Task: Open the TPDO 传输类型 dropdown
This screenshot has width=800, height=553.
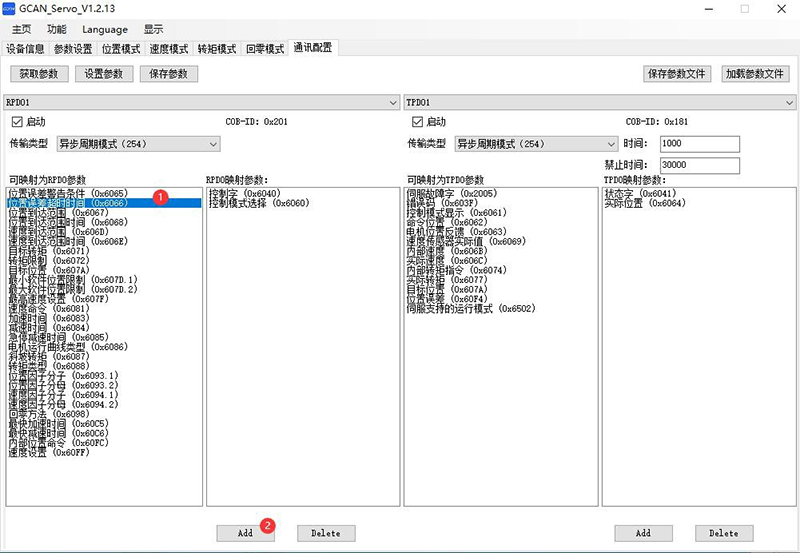Action: coord(536,144)
